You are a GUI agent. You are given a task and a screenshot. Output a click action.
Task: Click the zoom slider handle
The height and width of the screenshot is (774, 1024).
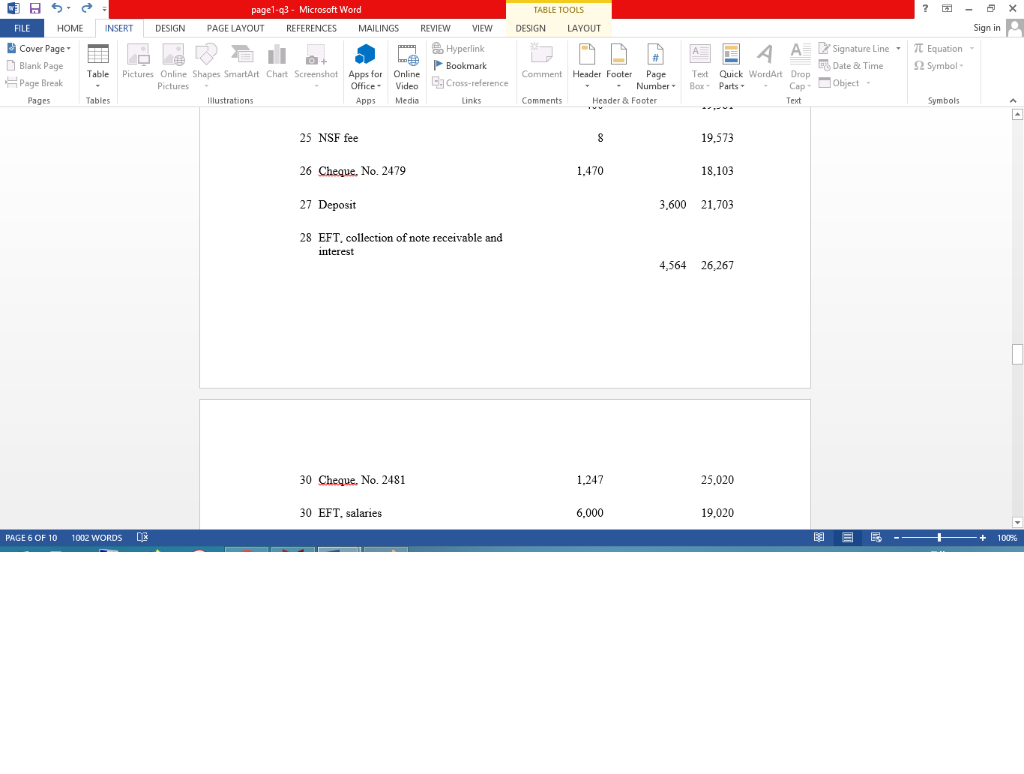[x=939, y=538]
